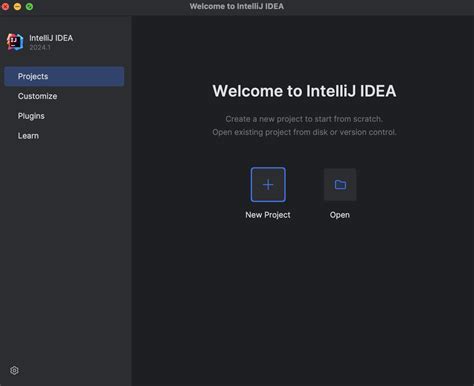The height and width of the screenshot is (386, 474).
Task: Click the New Project label
Action: pyautogui.click(x=268, y=215)
